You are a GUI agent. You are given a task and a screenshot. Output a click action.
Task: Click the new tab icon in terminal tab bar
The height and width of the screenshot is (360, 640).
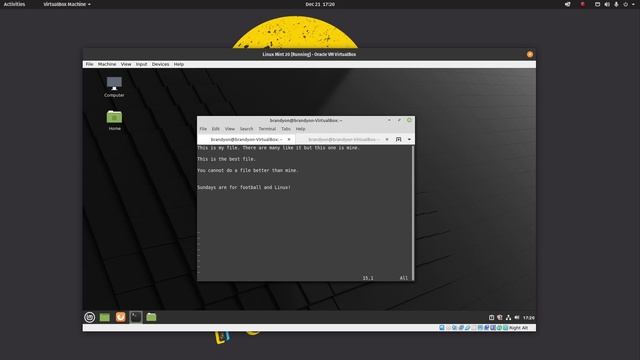click(x=398, y=140)
